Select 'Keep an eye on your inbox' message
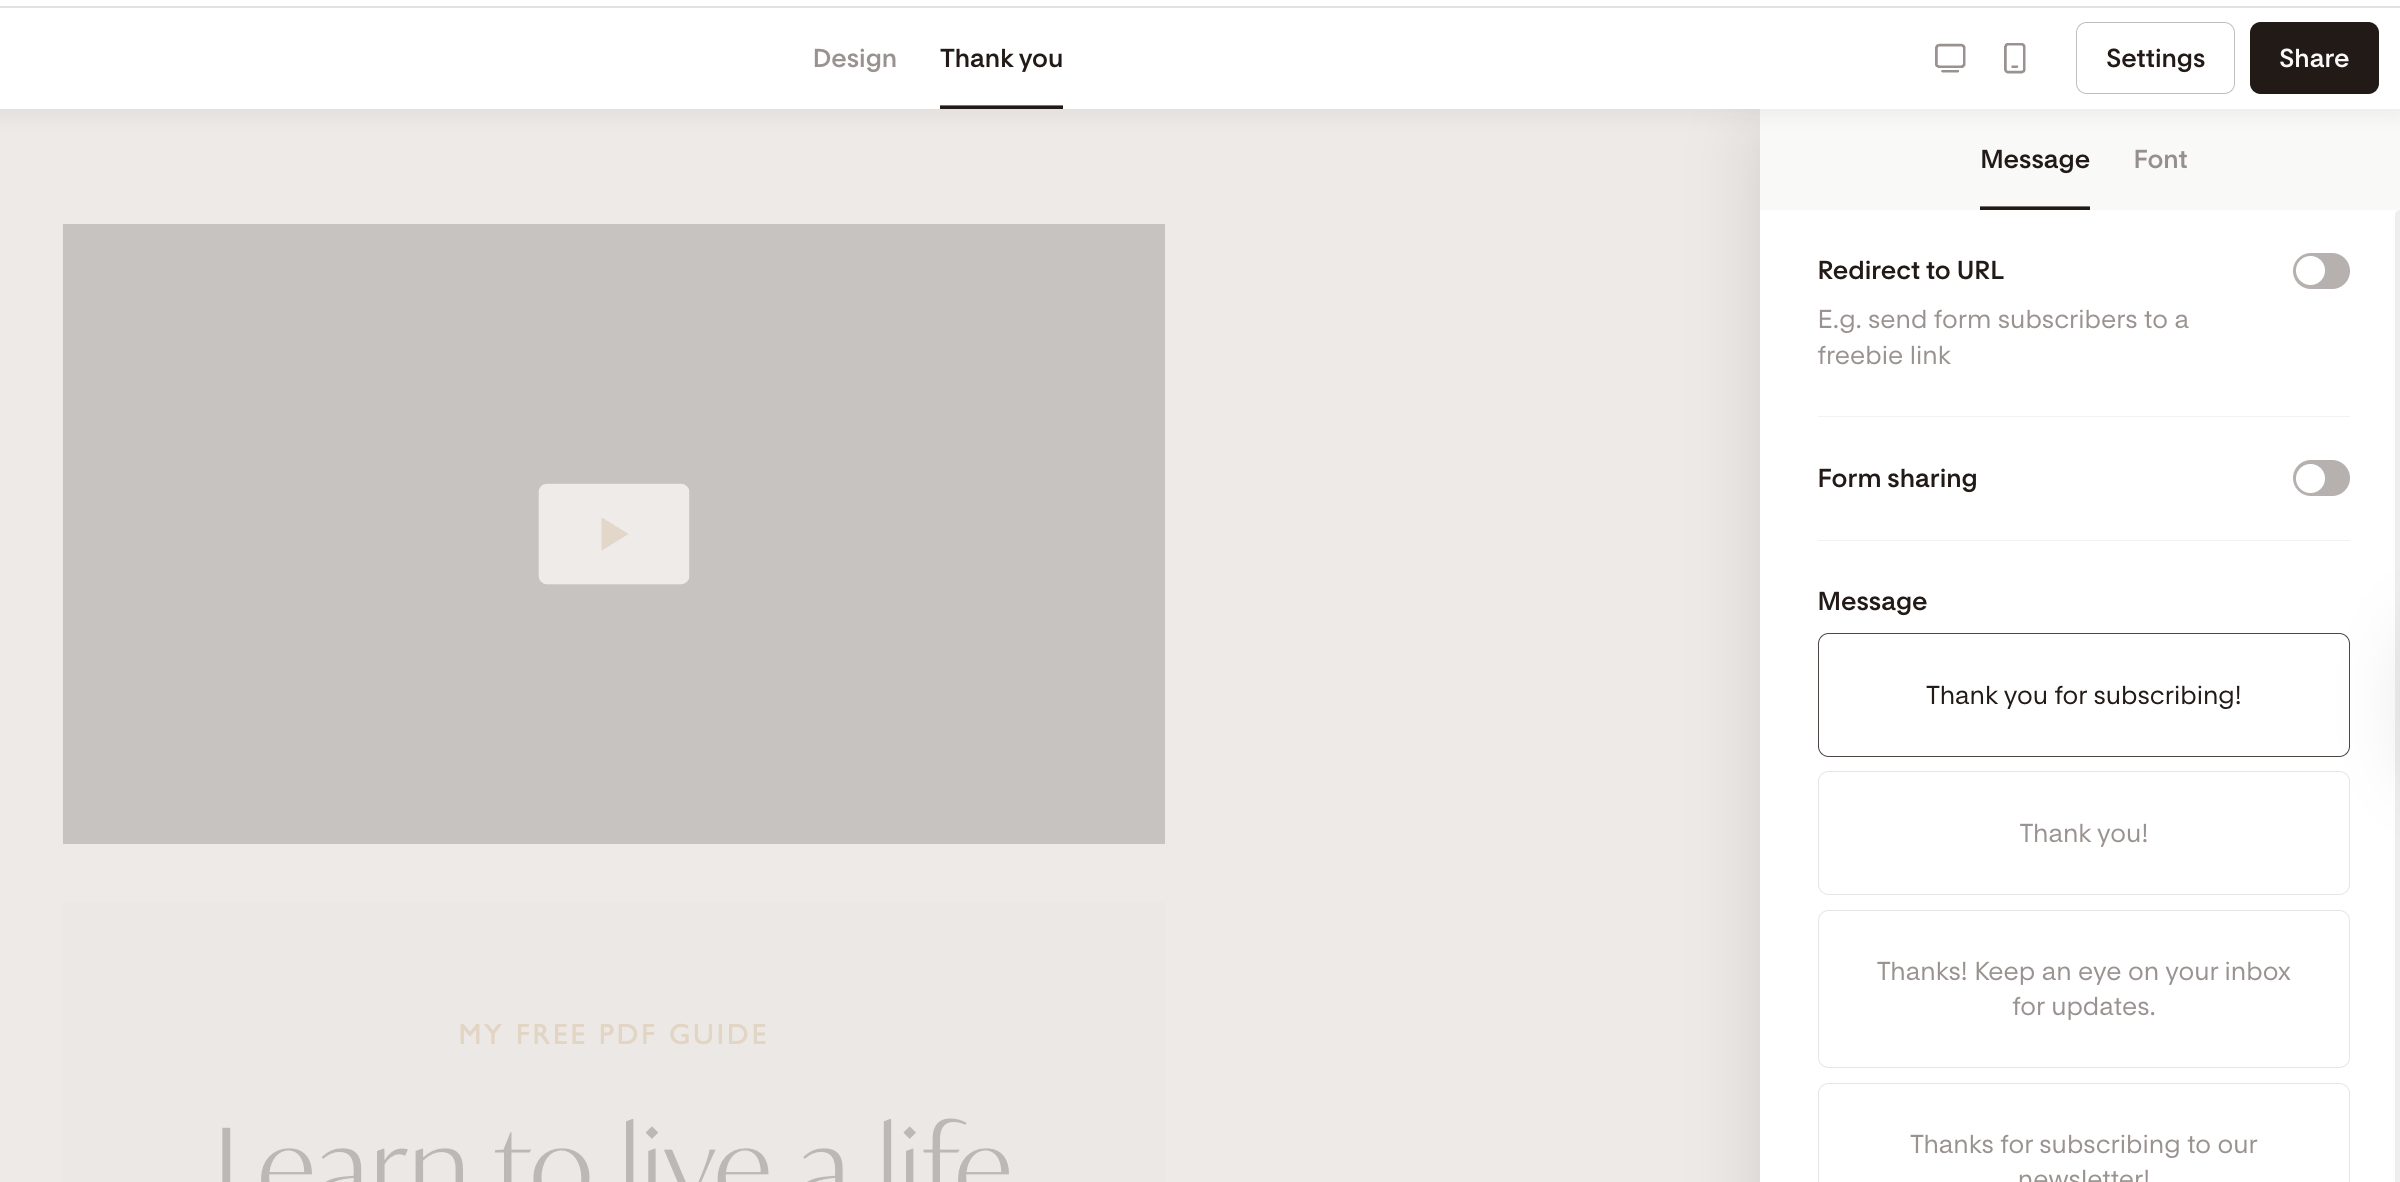 pos(2083,988)
